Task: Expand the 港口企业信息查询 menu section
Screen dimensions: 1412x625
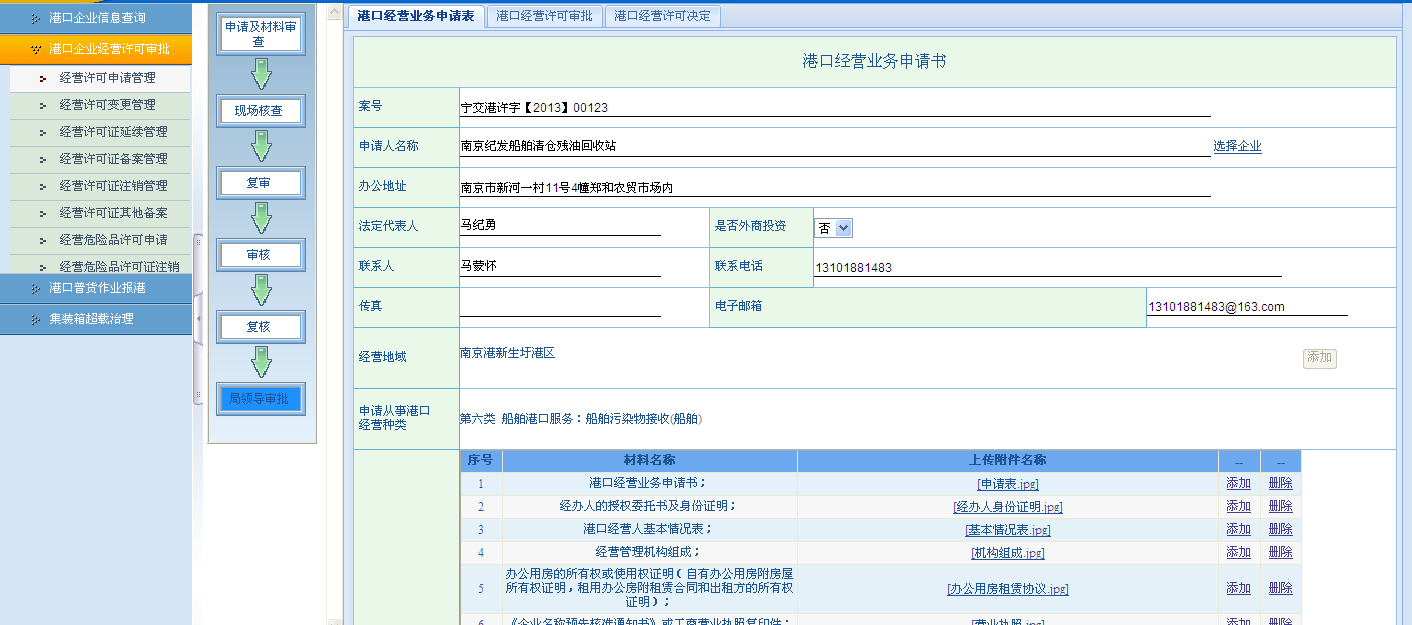Action: click(x=96, y=18)
